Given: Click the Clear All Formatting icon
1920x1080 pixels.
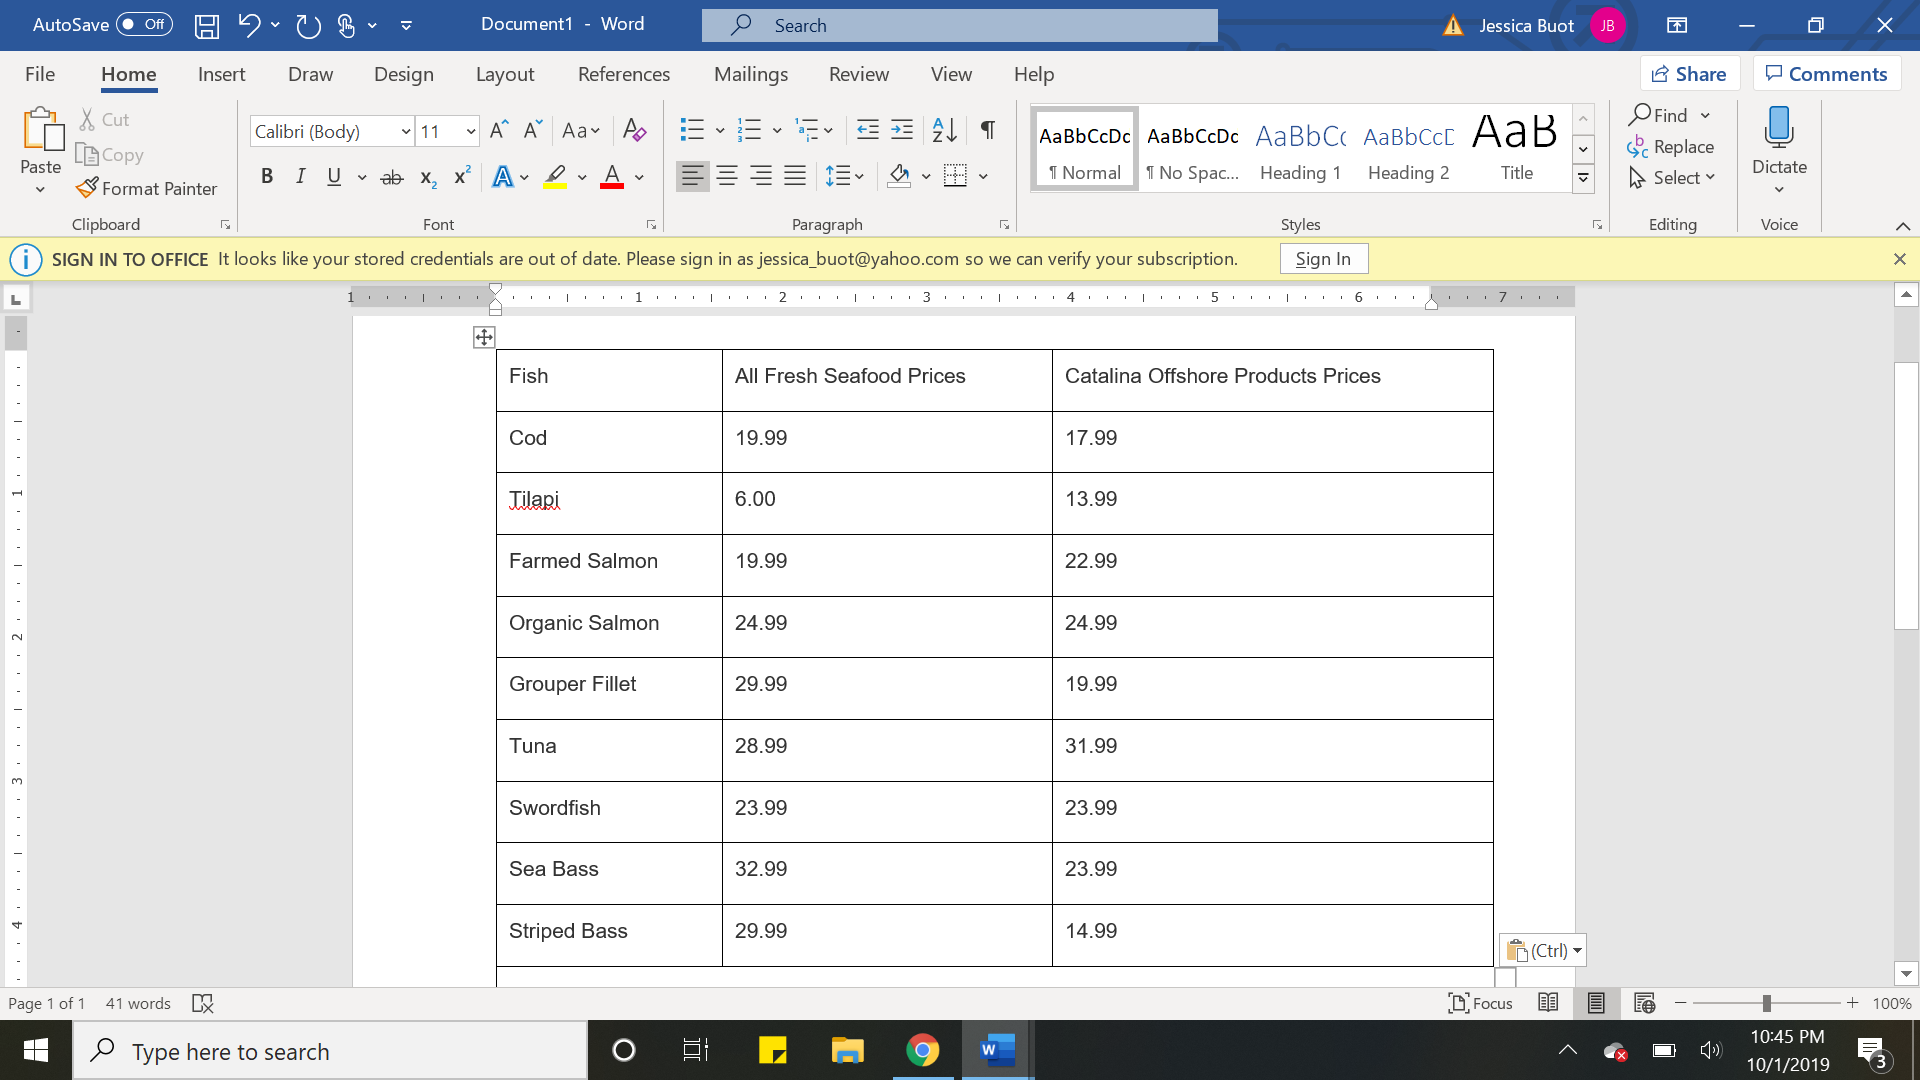Looking at the screenshot, I should coord(634,130).
